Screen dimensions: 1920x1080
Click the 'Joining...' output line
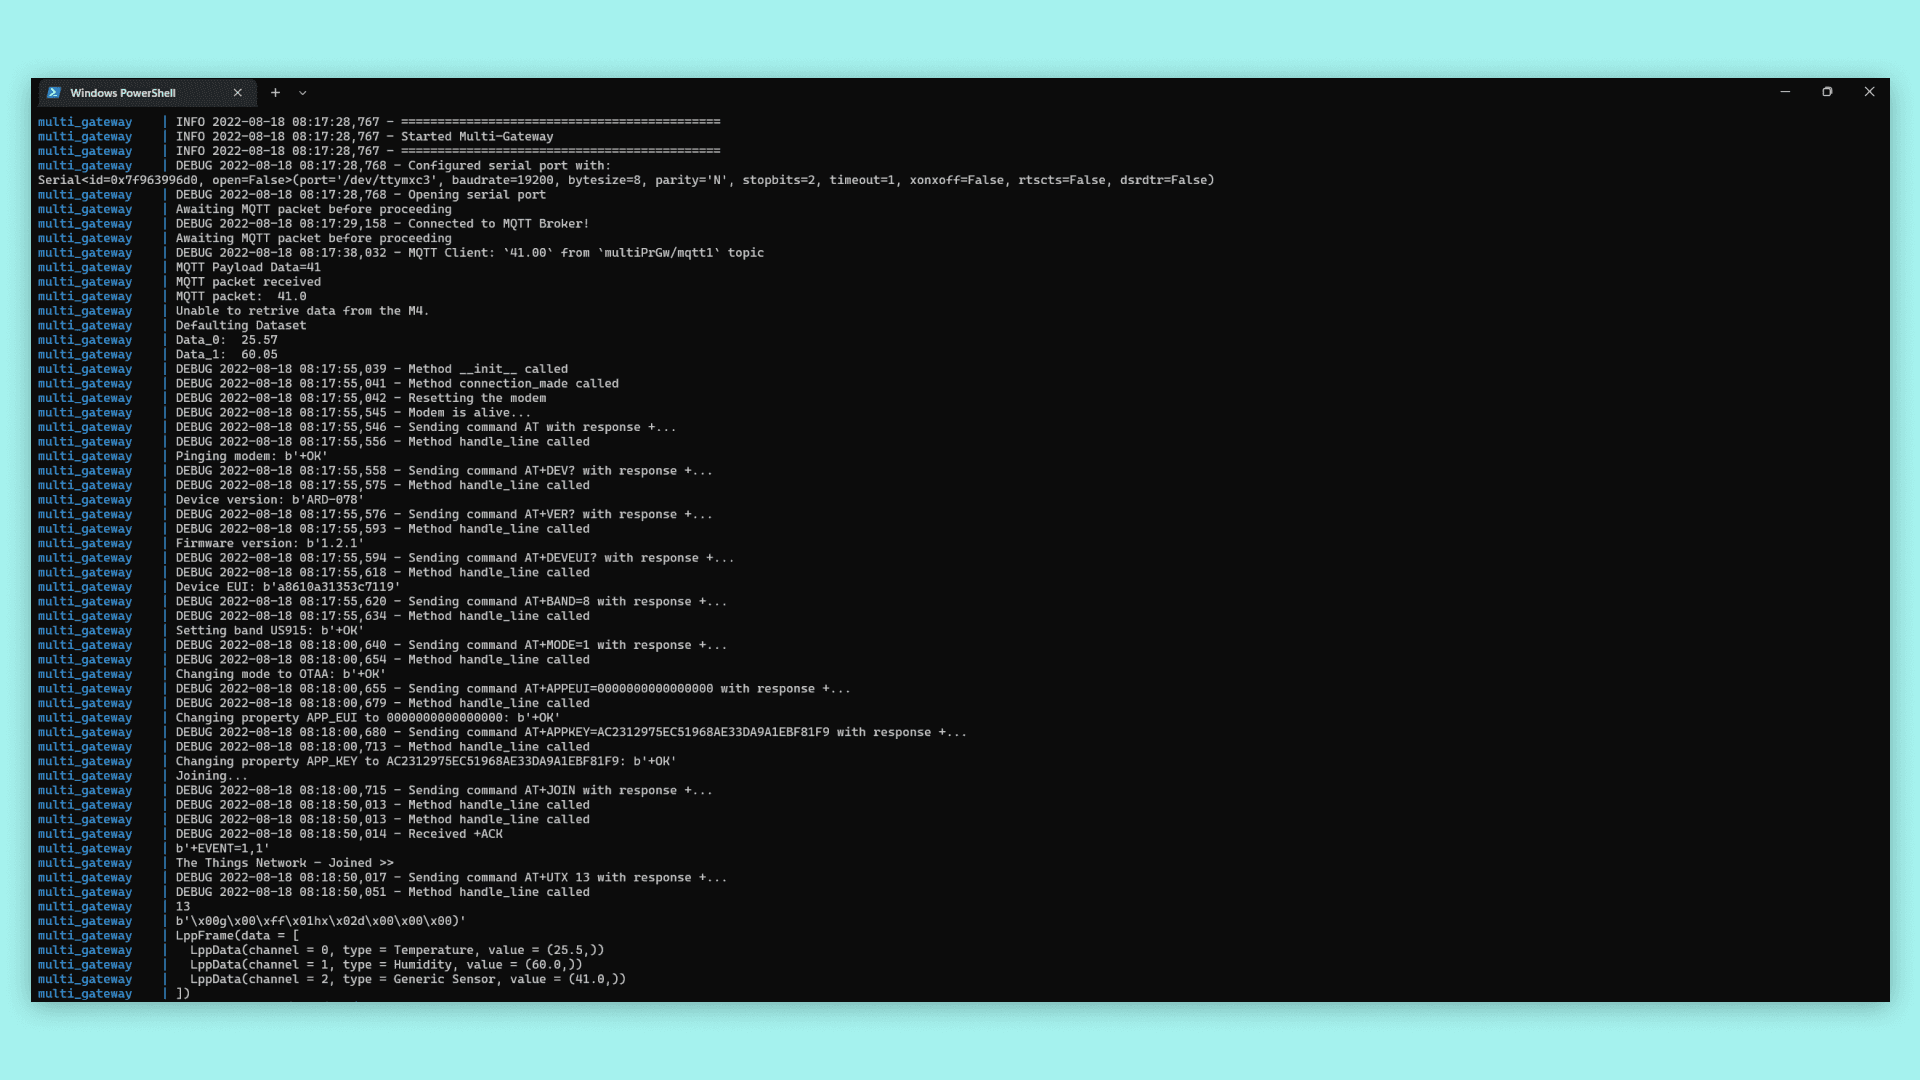point(211,776)
